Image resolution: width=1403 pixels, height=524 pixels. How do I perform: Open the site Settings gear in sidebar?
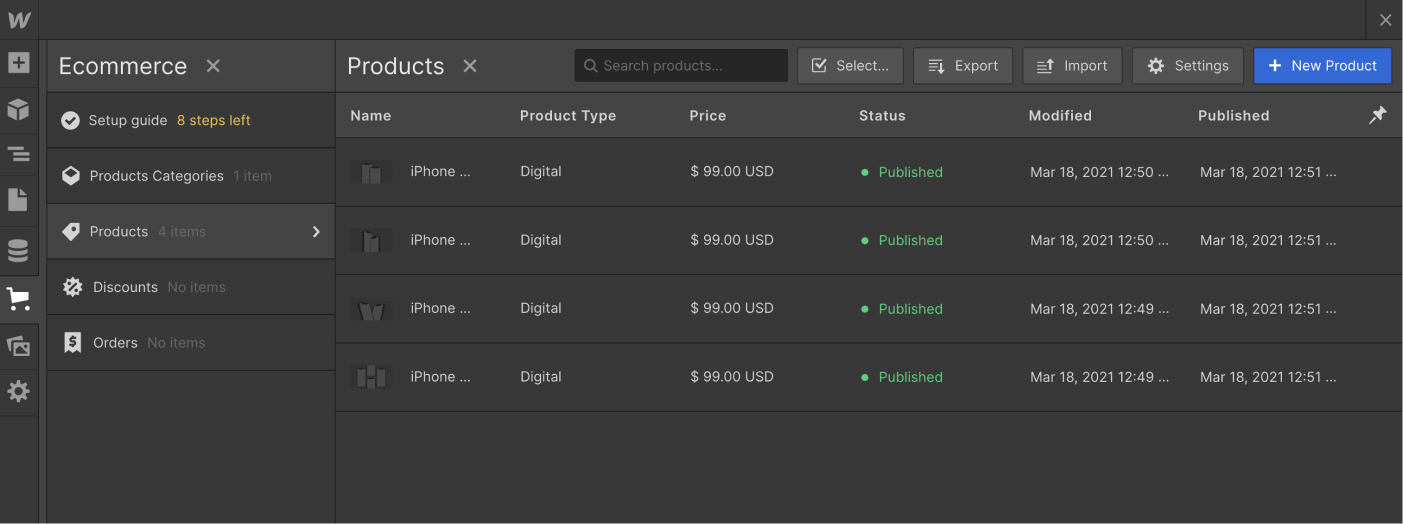[18, 391]
